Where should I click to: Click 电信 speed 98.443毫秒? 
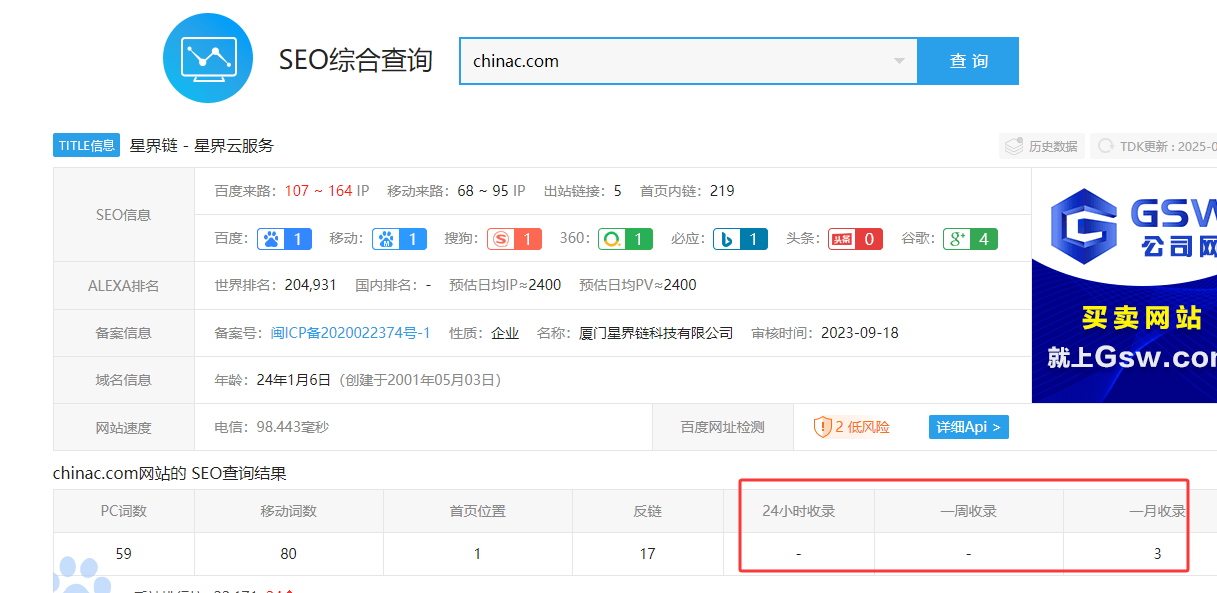click(292, 427)
